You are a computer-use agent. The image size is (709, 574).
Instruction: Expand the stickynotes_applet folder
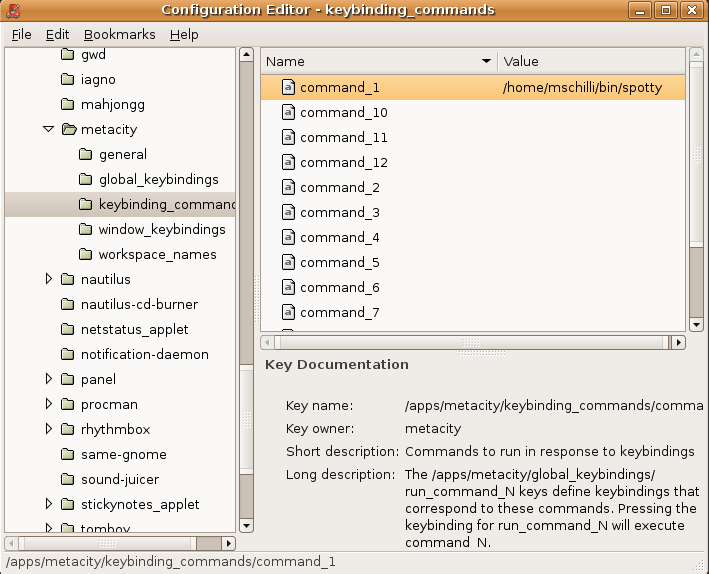[x=48, y=504]
